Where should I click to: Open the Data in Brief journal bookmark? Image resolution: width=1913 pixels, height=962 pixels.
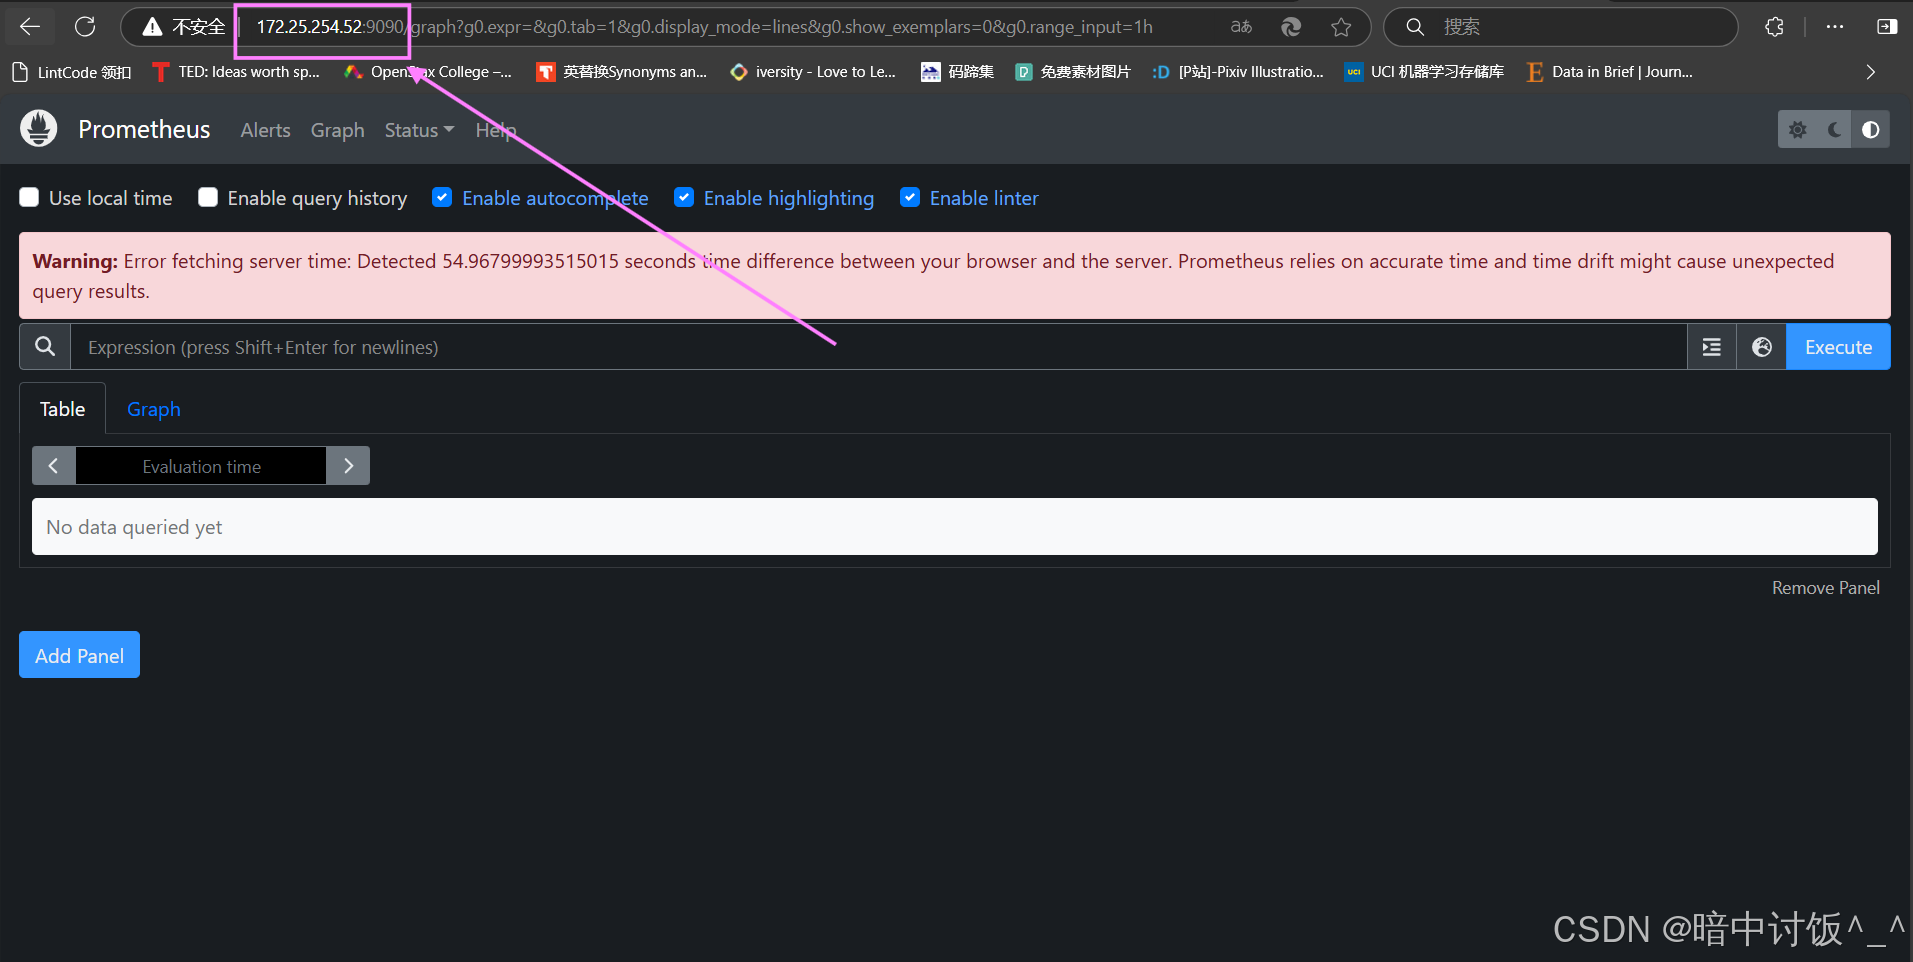pos(1610,72)
